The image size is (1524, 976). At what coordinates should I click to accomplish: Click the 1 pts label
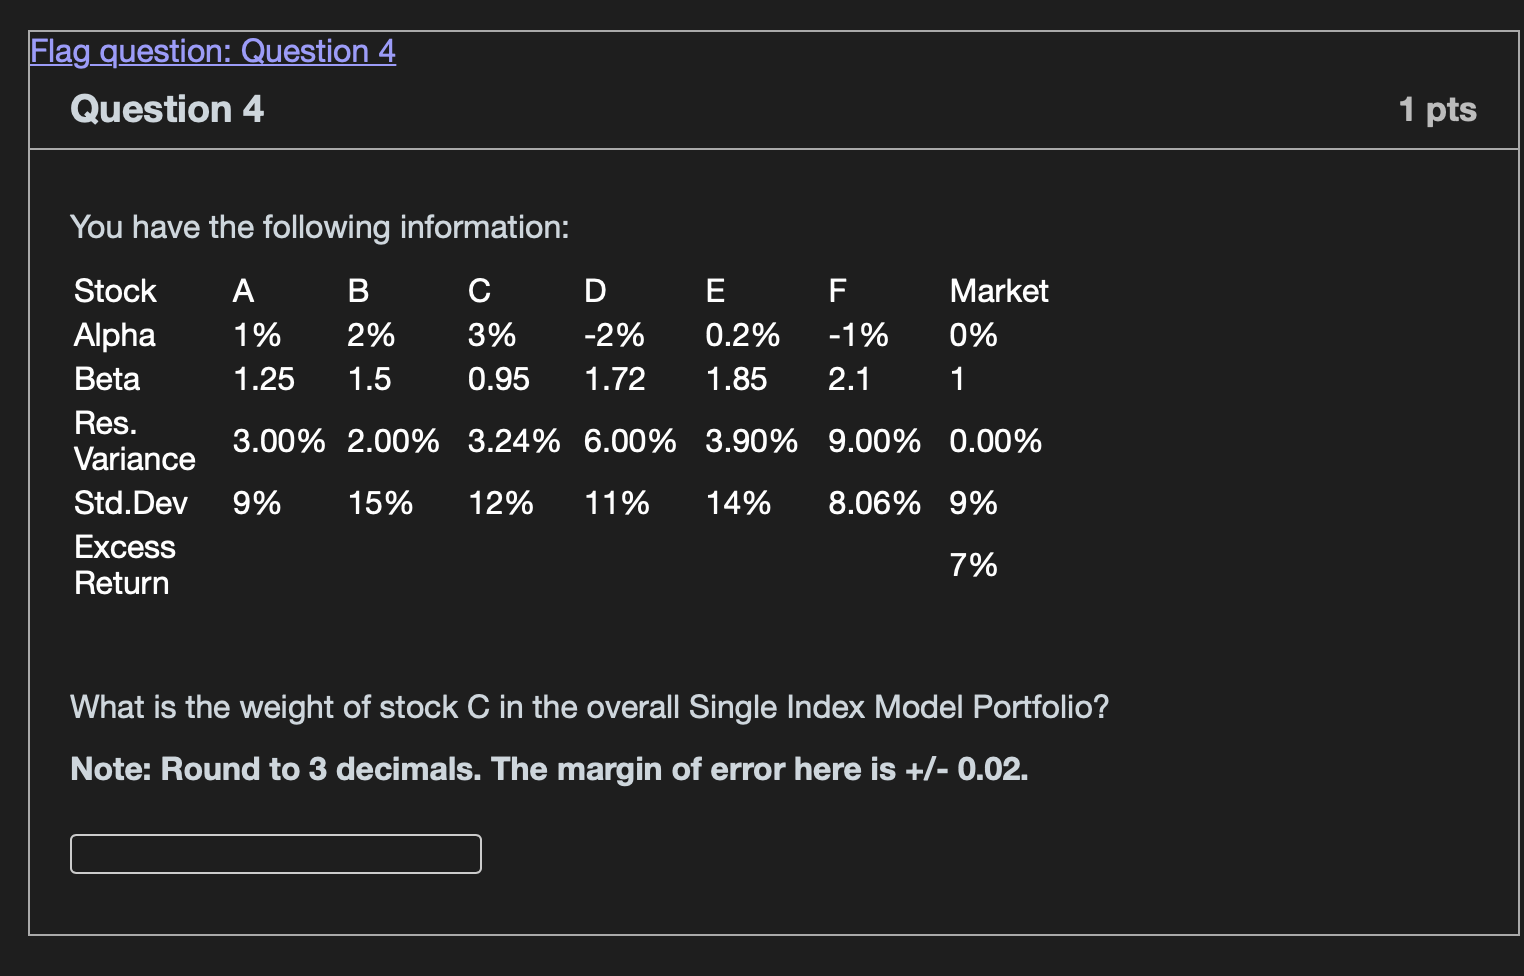tap(1437, 109)
